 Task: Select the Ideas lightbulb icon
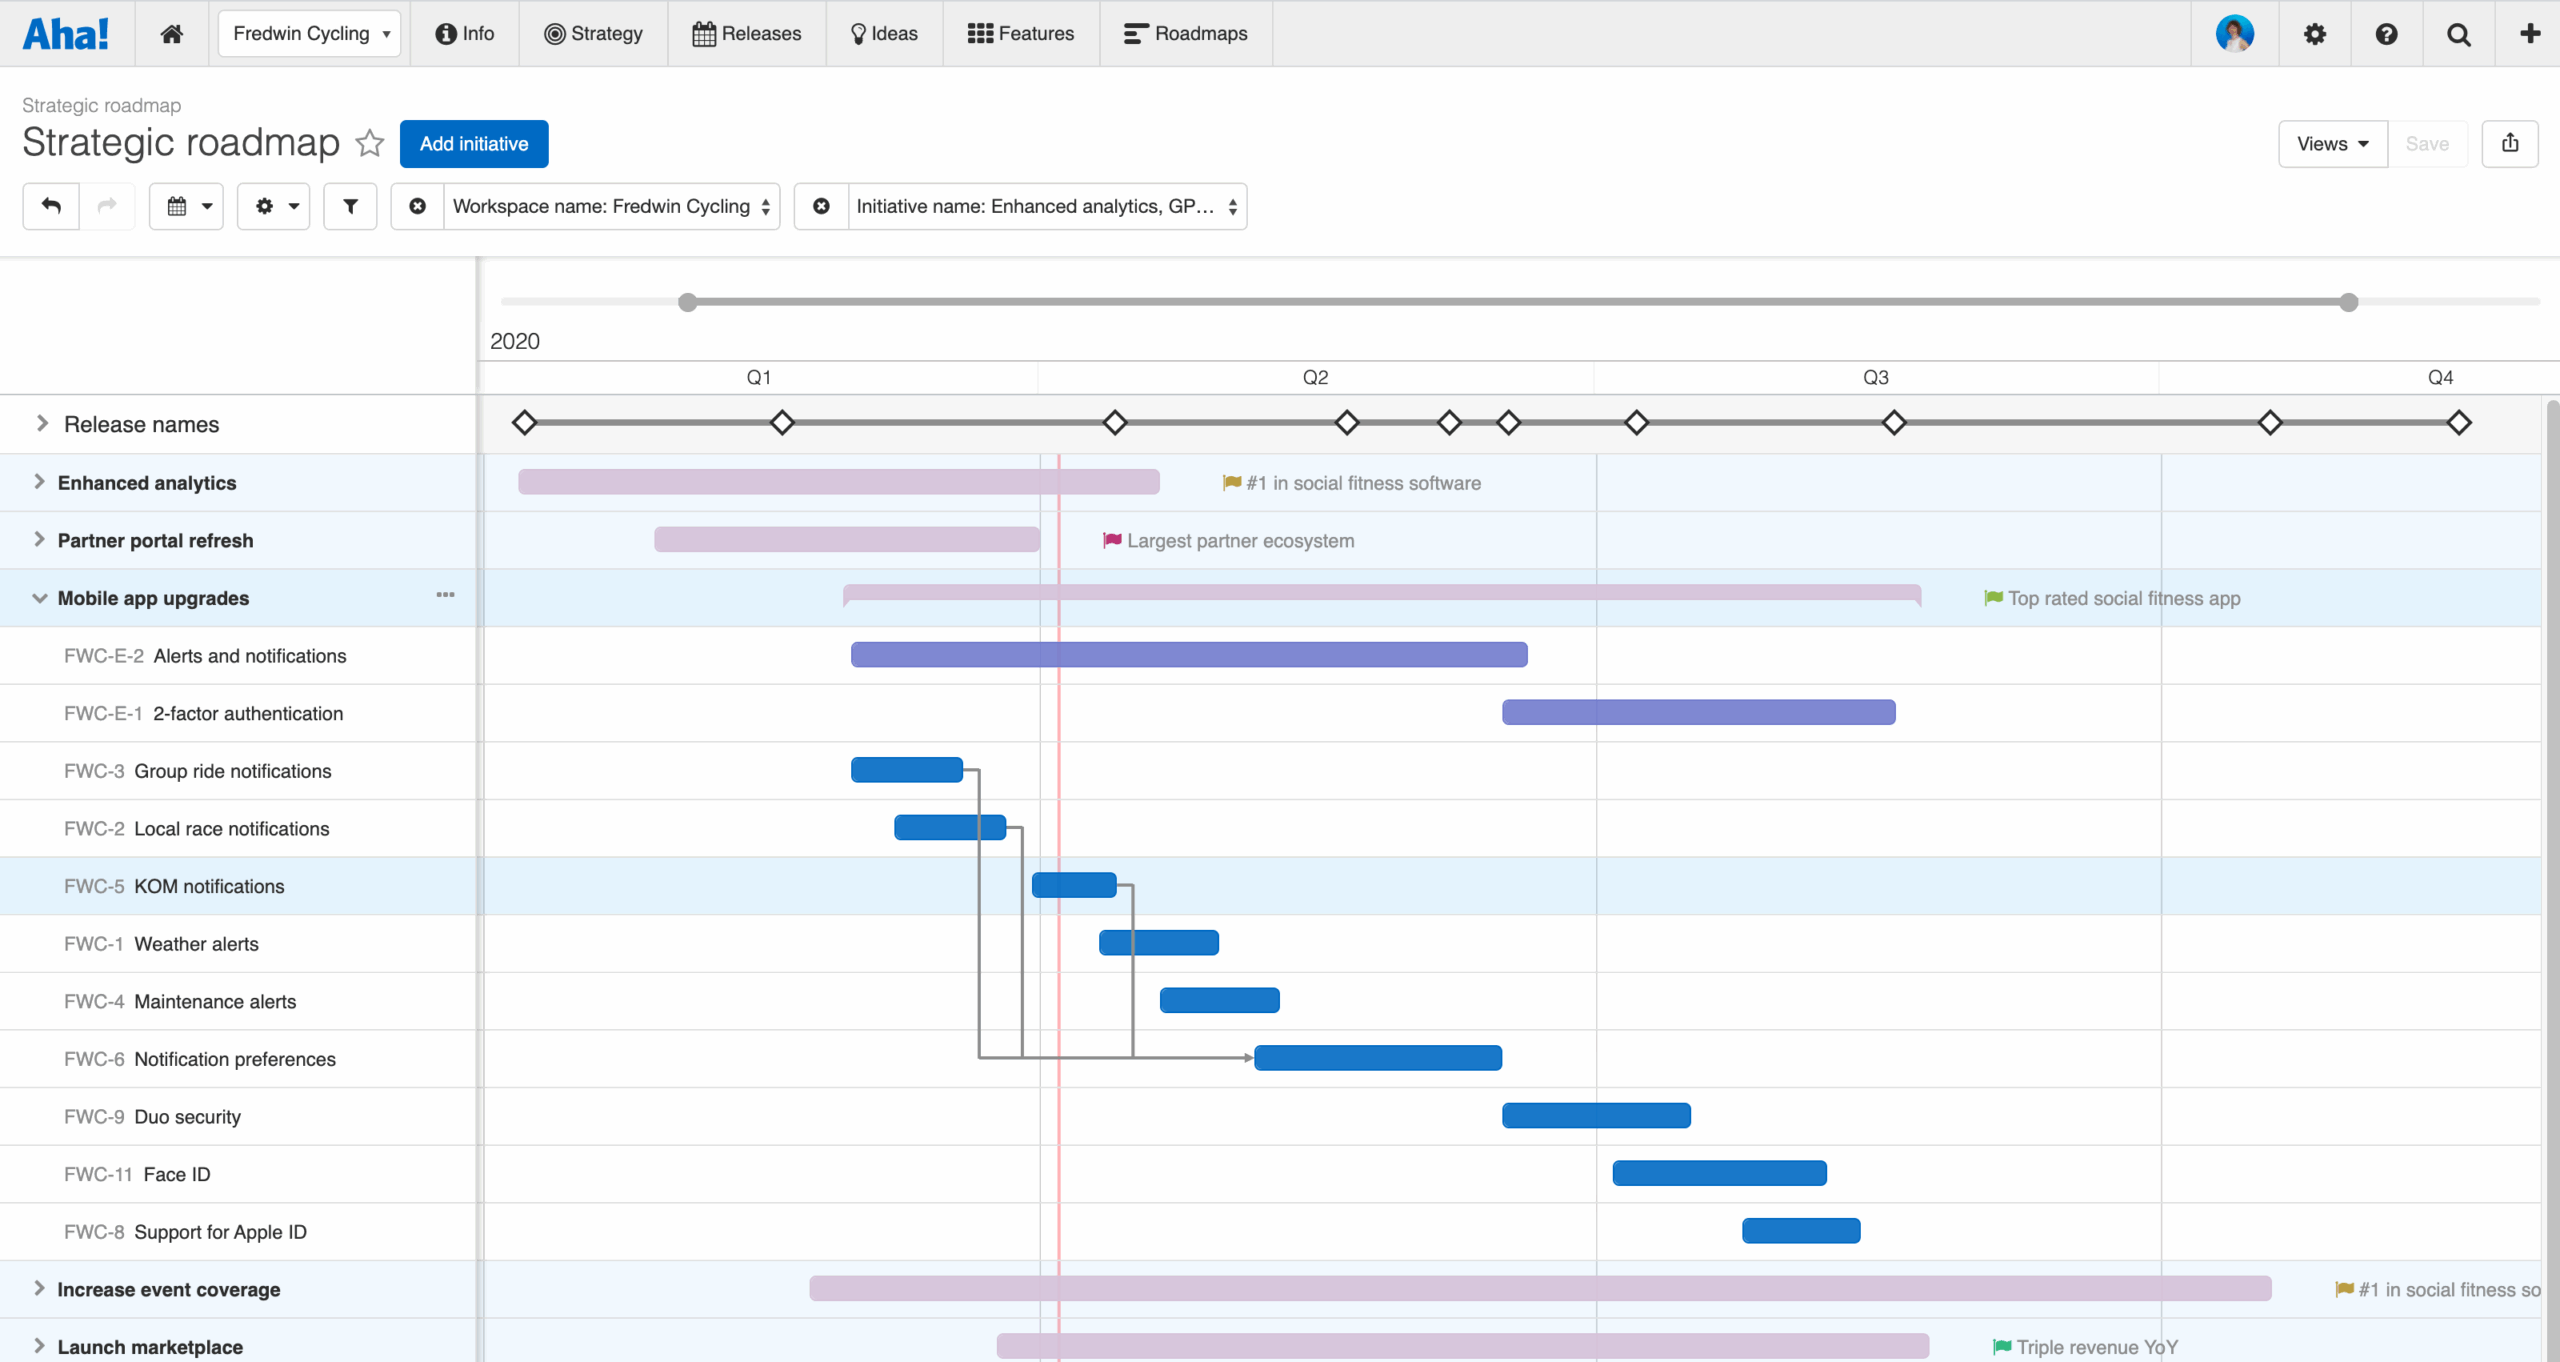click(859, 33)
